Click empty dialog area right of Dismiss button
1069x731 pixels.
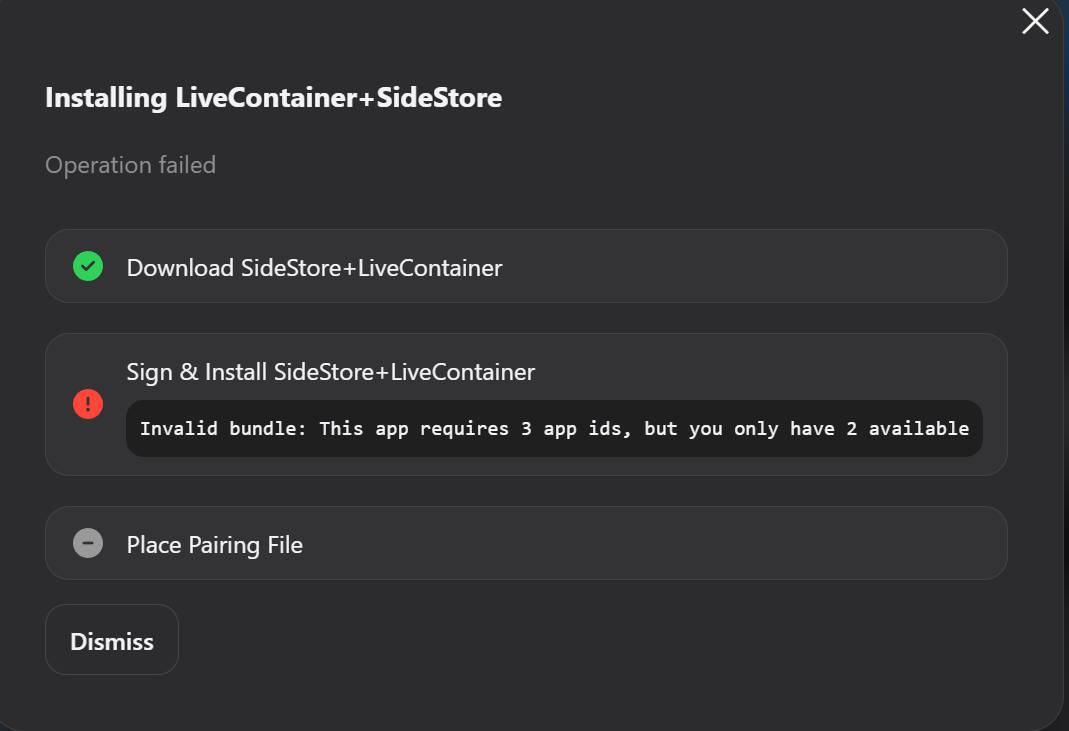click(600, 640)
